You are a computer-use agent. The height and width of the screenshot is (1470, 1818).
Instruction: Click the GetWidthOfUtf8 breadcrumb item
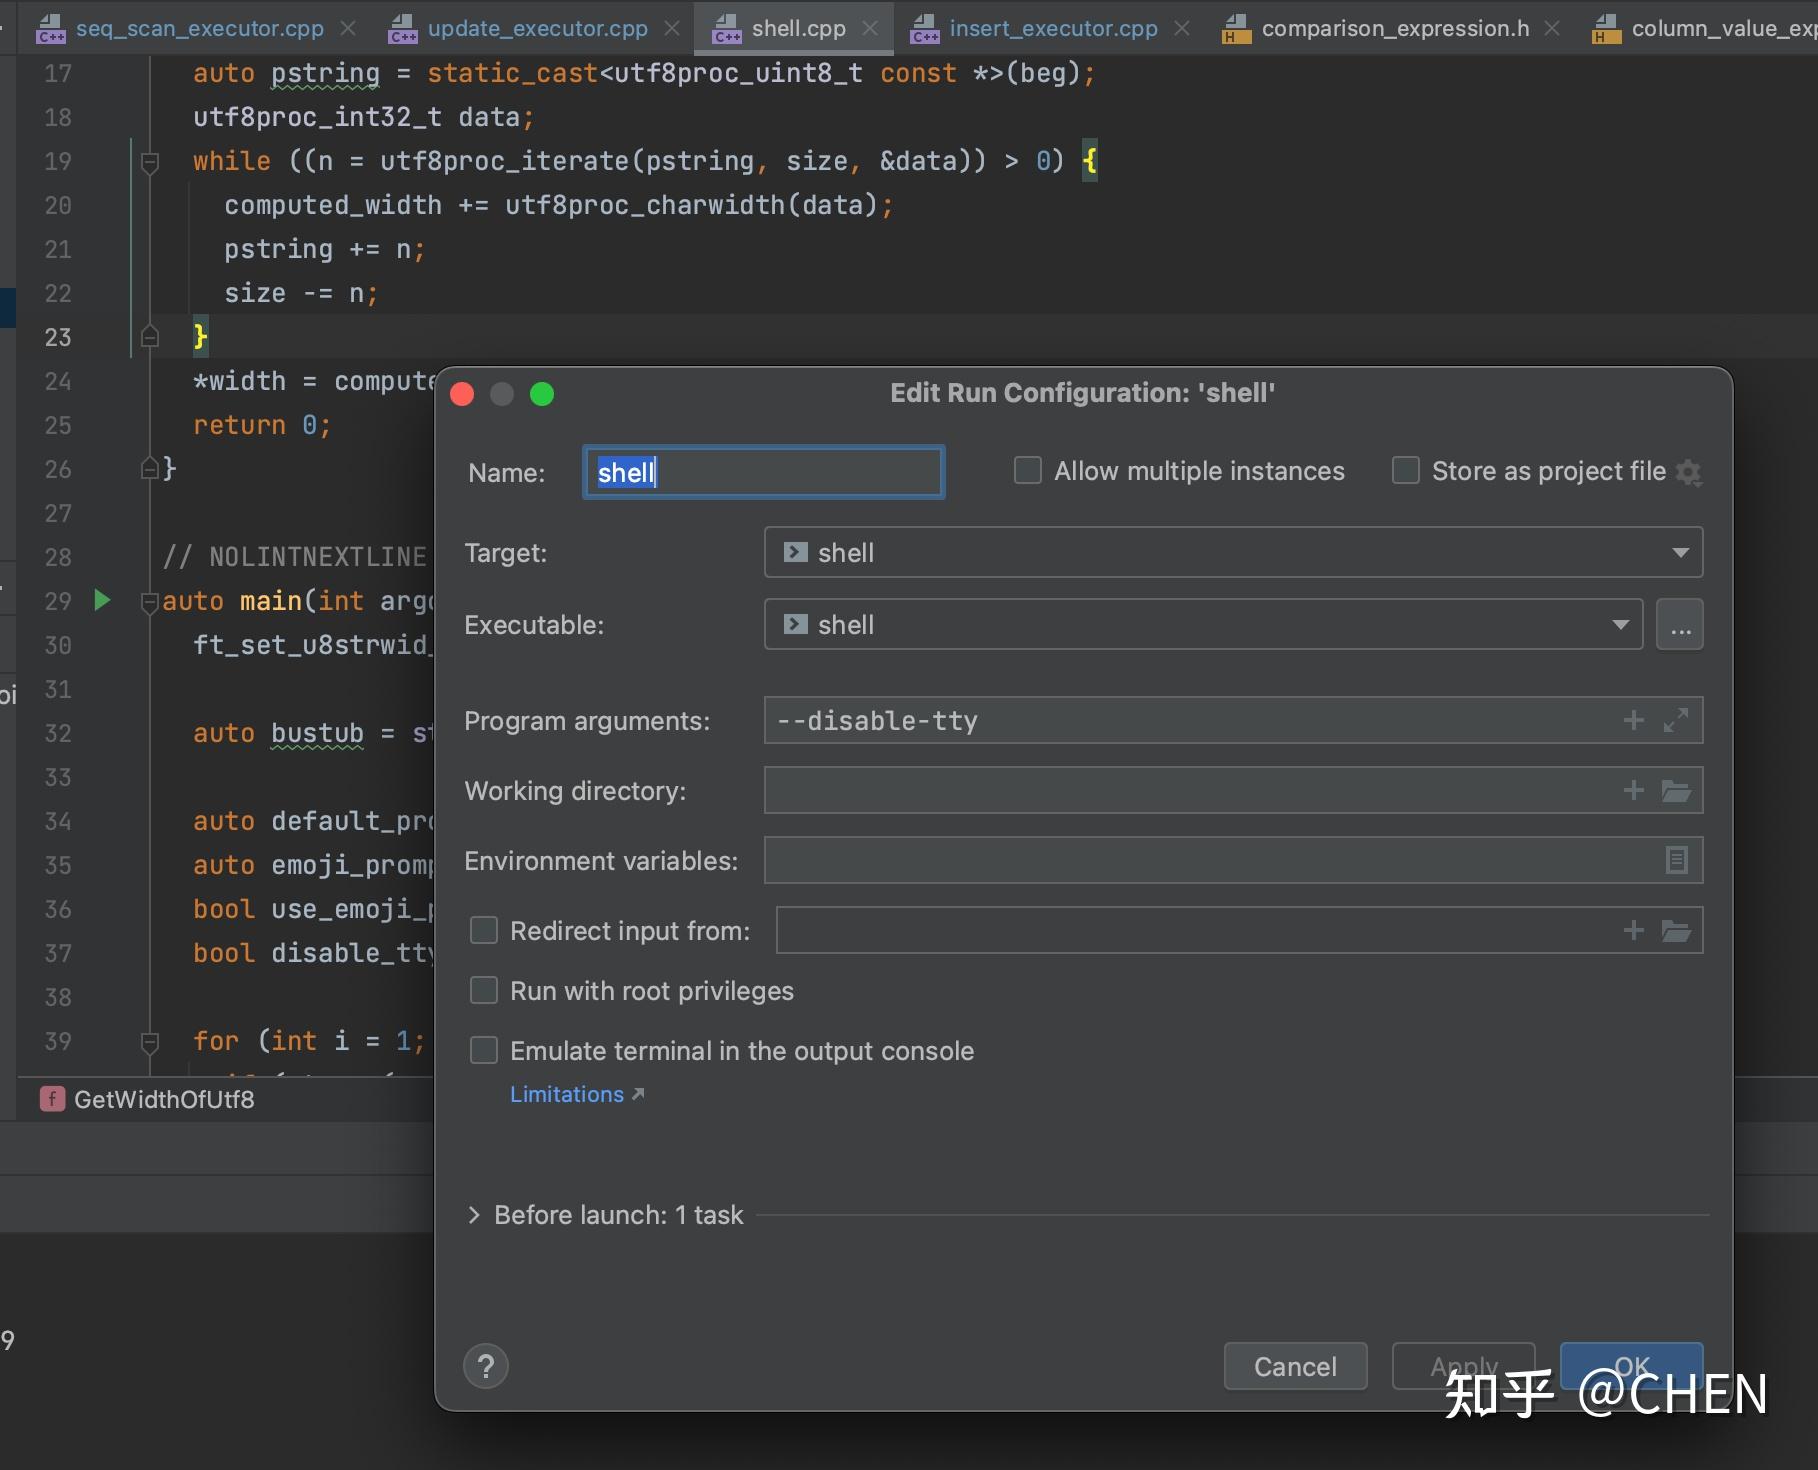coord(165,1098)
